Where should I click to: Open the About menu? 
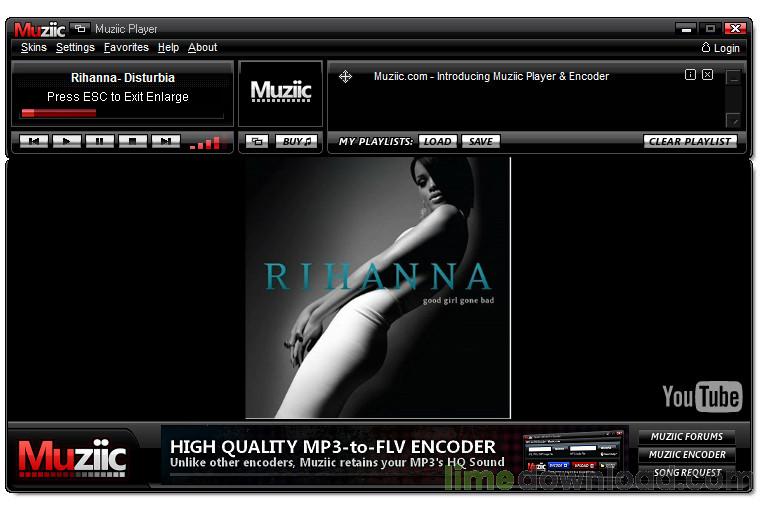point(203,48)
